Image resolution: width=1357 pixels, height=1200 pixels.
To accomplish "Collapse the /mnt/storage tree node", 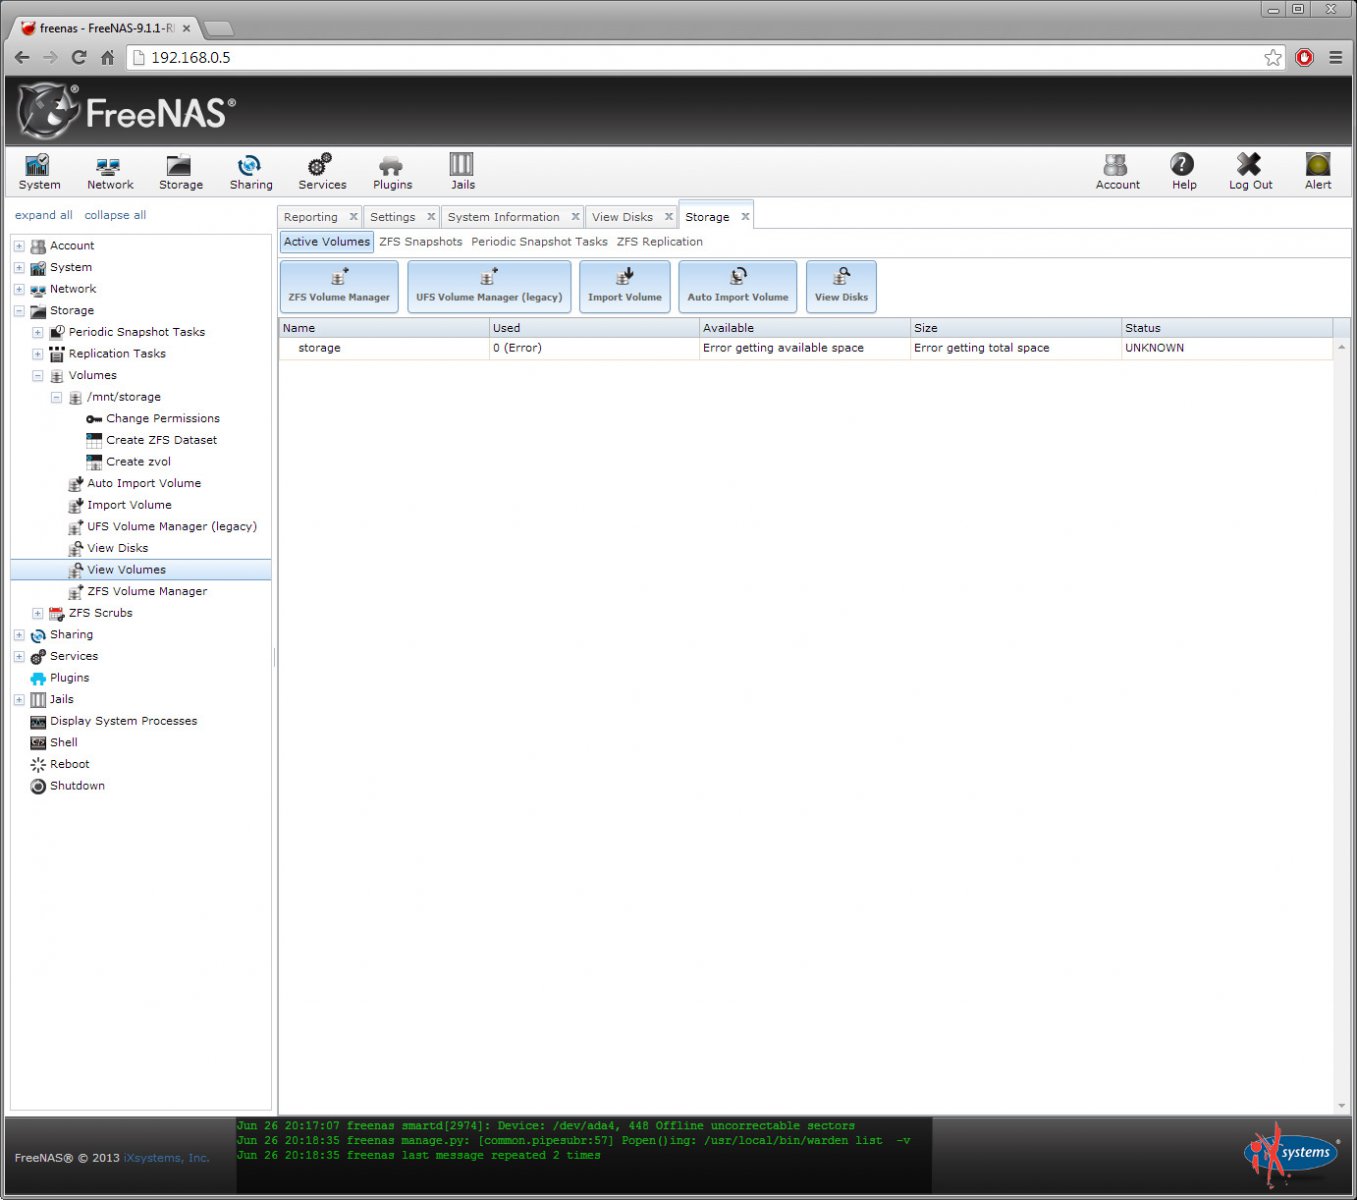I will point(57,397).
